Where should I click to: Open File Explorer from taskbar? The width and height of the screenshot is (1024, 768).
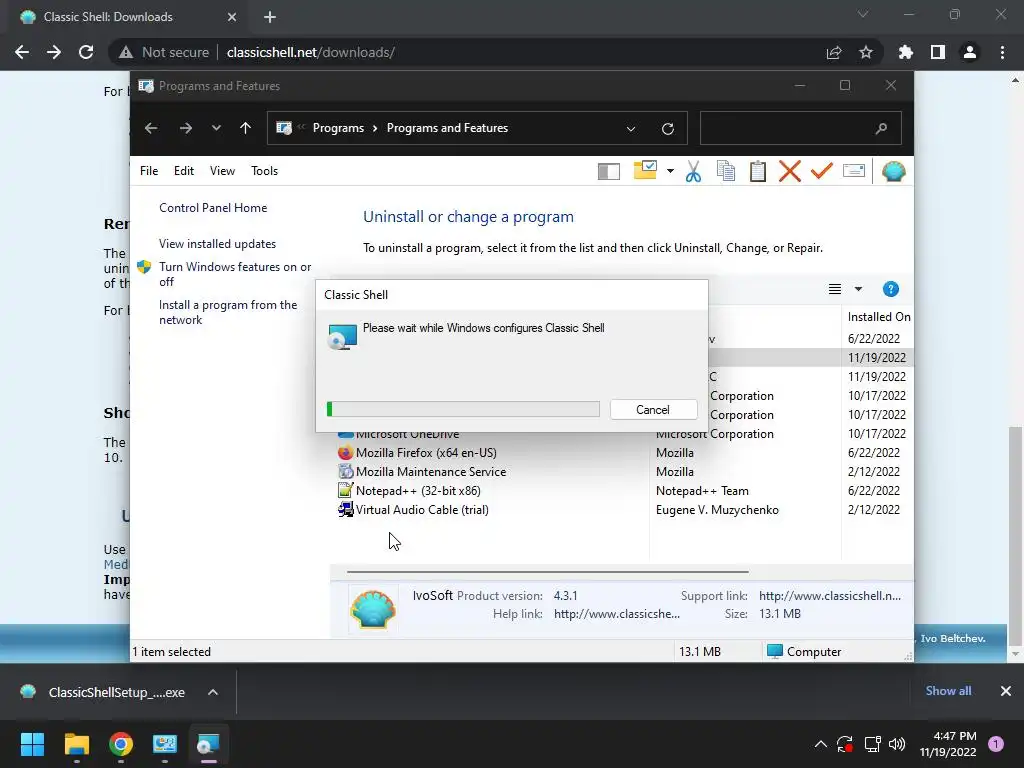point(76,744)
